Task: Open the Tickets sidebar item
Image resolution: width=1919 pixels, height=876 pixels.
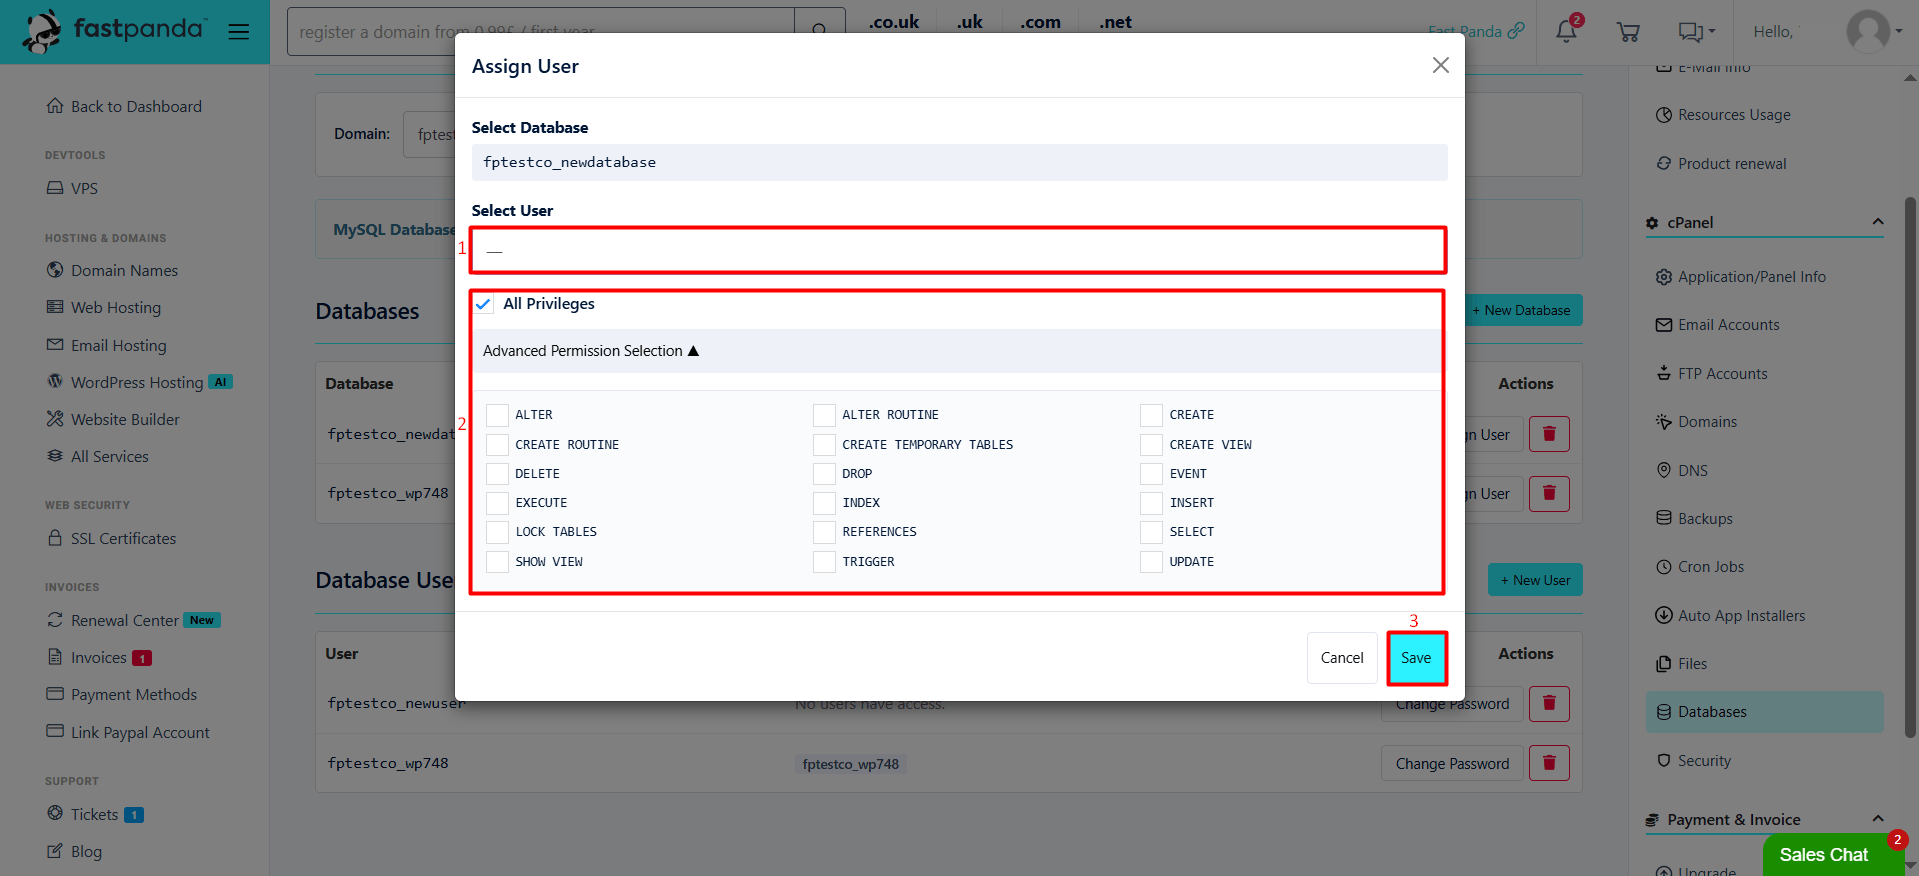Action: [95, 814]
